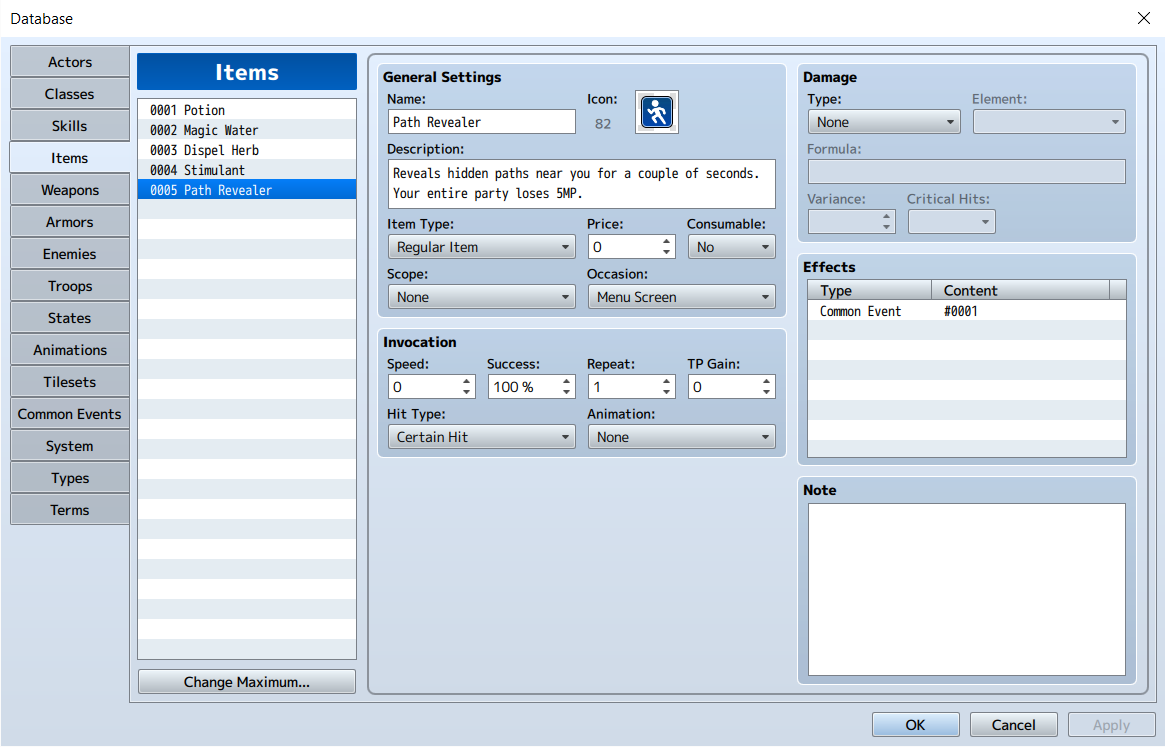Screen dimensions: 1165x747
Task: Open the Damage Type dropdown
Action: pyautogui.click(x=884, y=122)
